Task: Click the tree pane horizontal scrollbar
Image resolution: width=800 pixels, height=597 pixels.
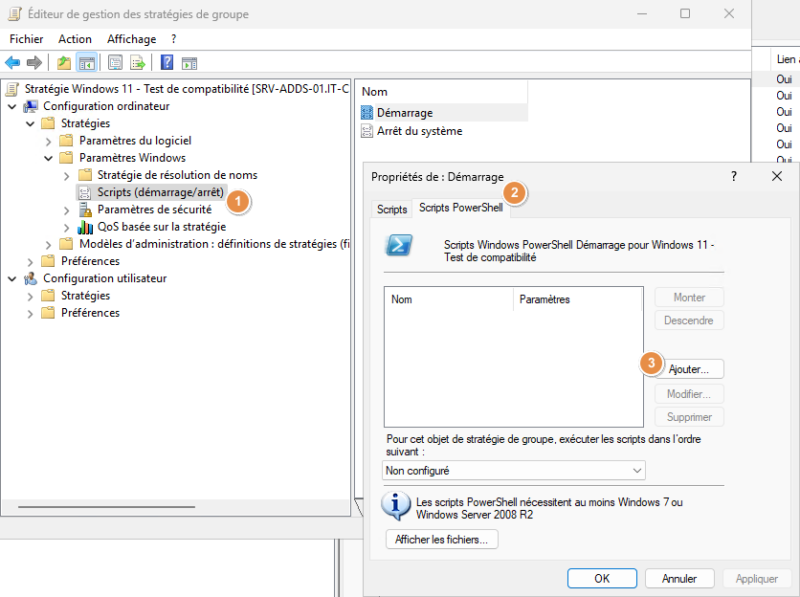Action: 107,507
